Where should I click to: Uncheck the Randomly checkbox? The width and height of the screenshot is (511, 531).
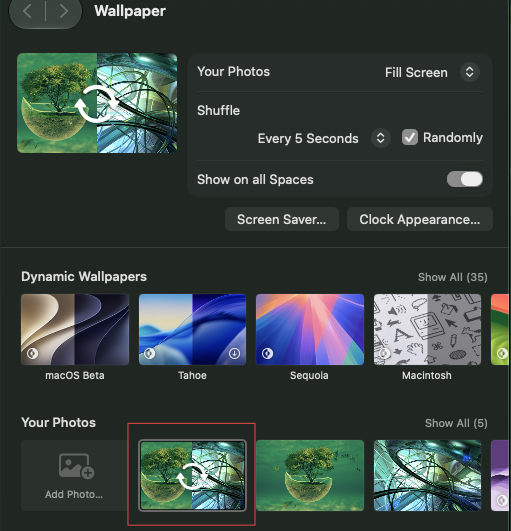click(410, 137)
